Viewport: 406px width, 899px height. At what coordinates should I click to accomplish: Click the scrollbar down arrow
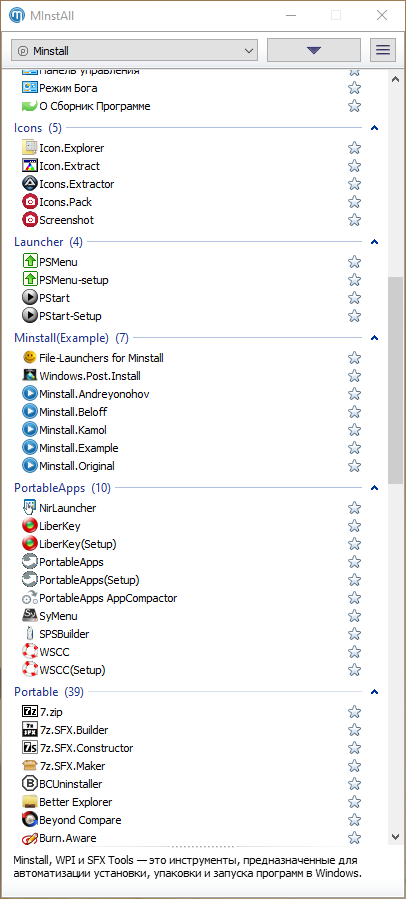click(x=395, y=837)
